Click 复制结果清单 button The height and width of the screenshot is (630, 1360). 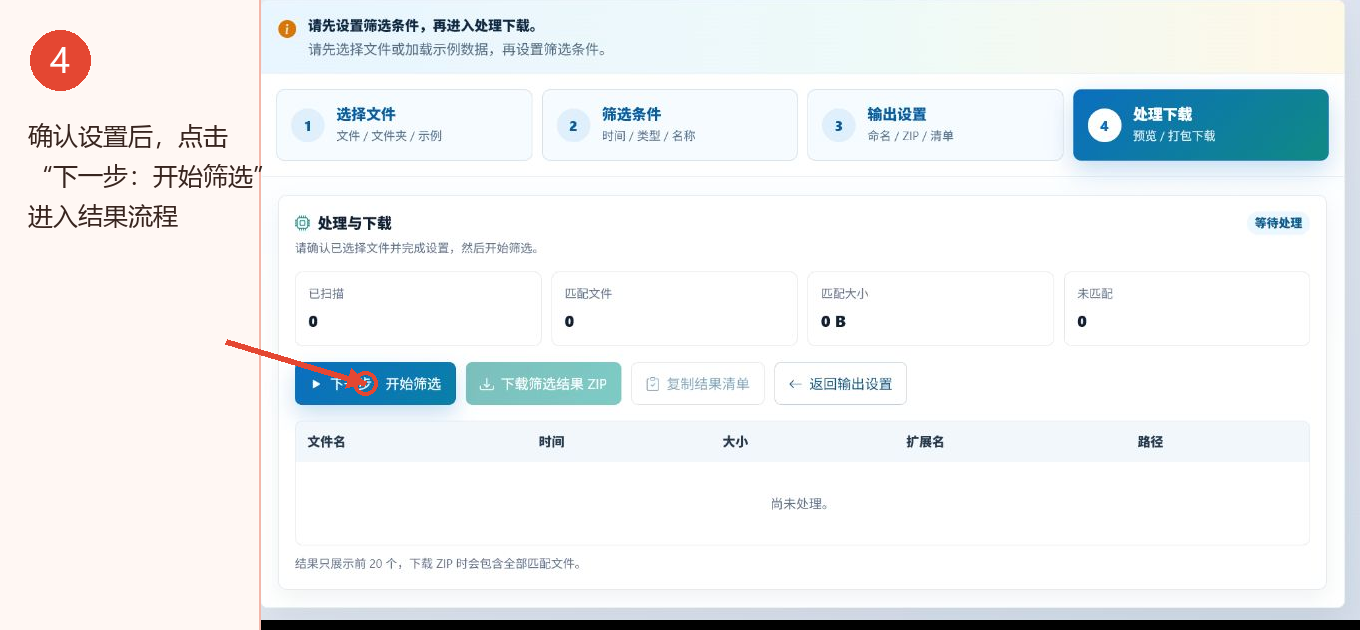point(697,384)
